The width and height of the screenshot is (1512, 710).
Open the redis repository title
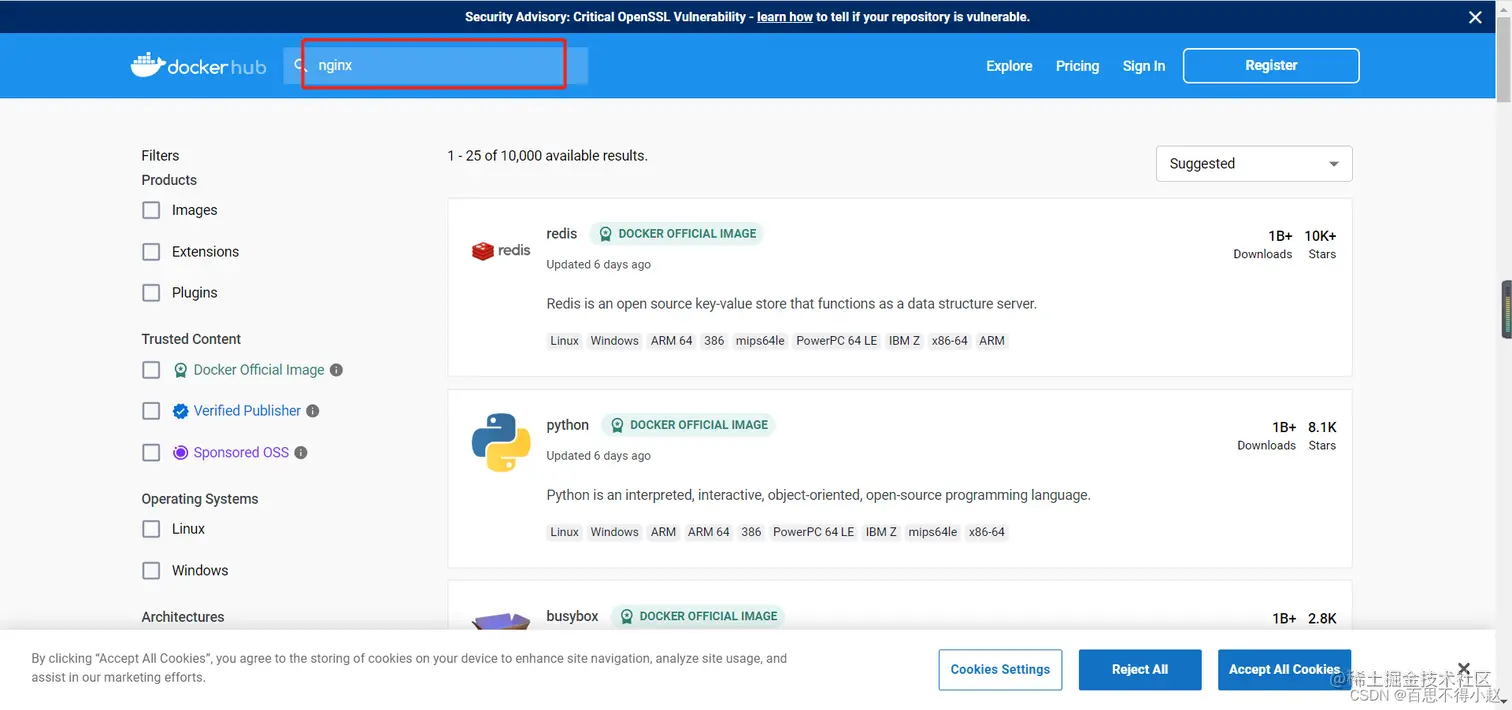point(561,234)
